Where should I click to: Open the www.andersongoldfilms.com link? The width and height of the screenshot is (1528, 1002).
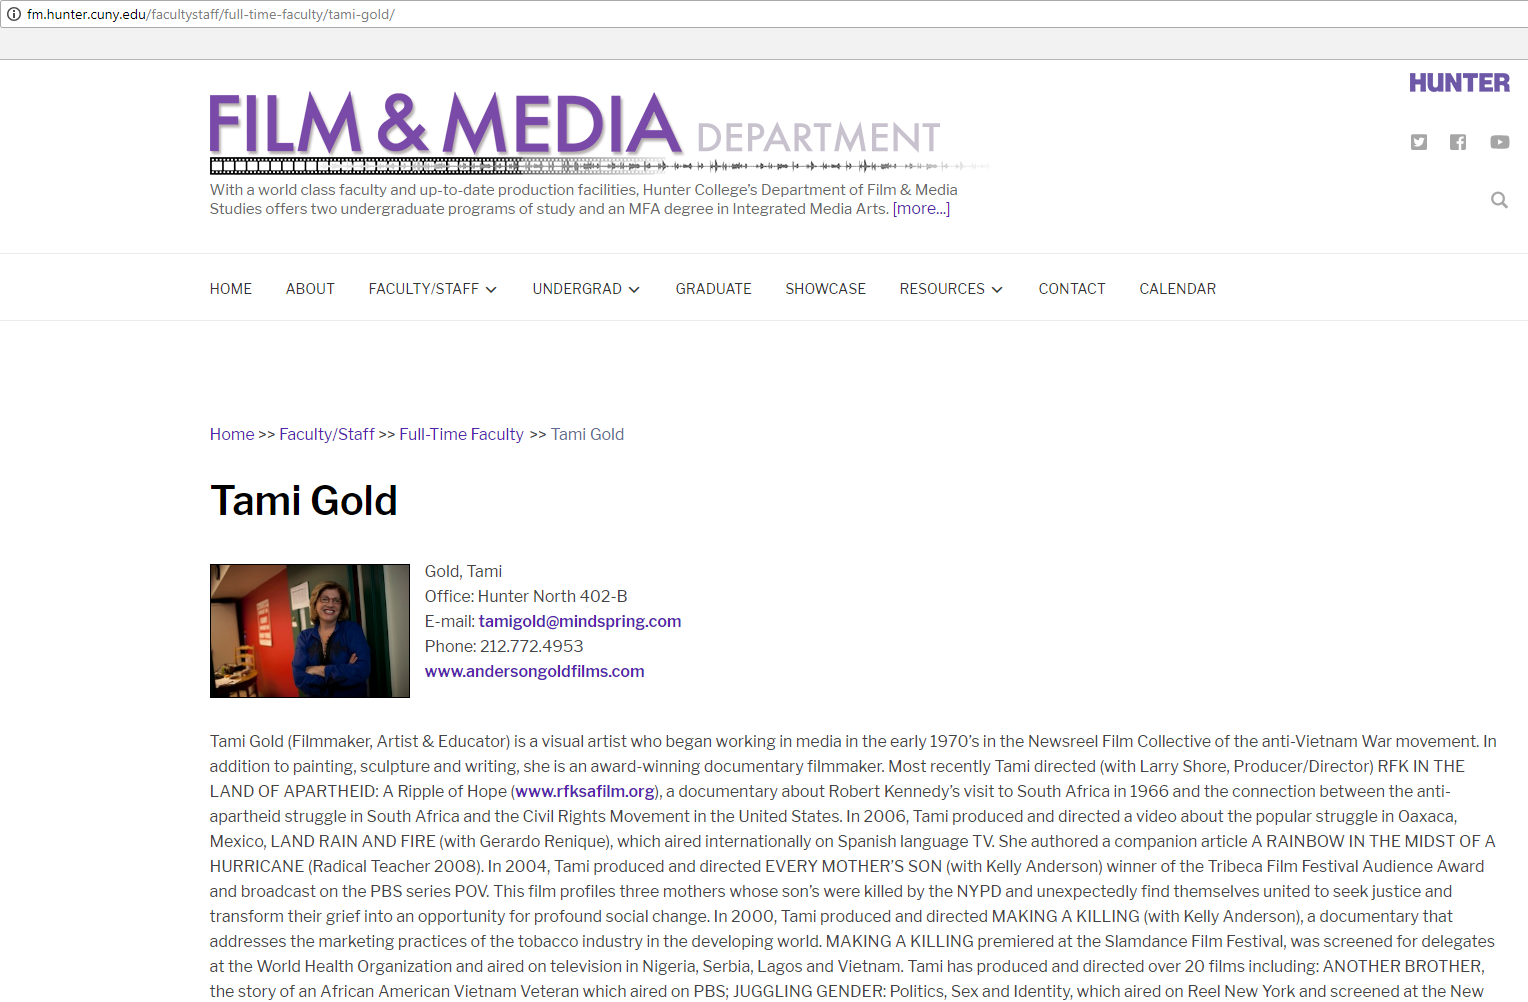click(534, 671)
